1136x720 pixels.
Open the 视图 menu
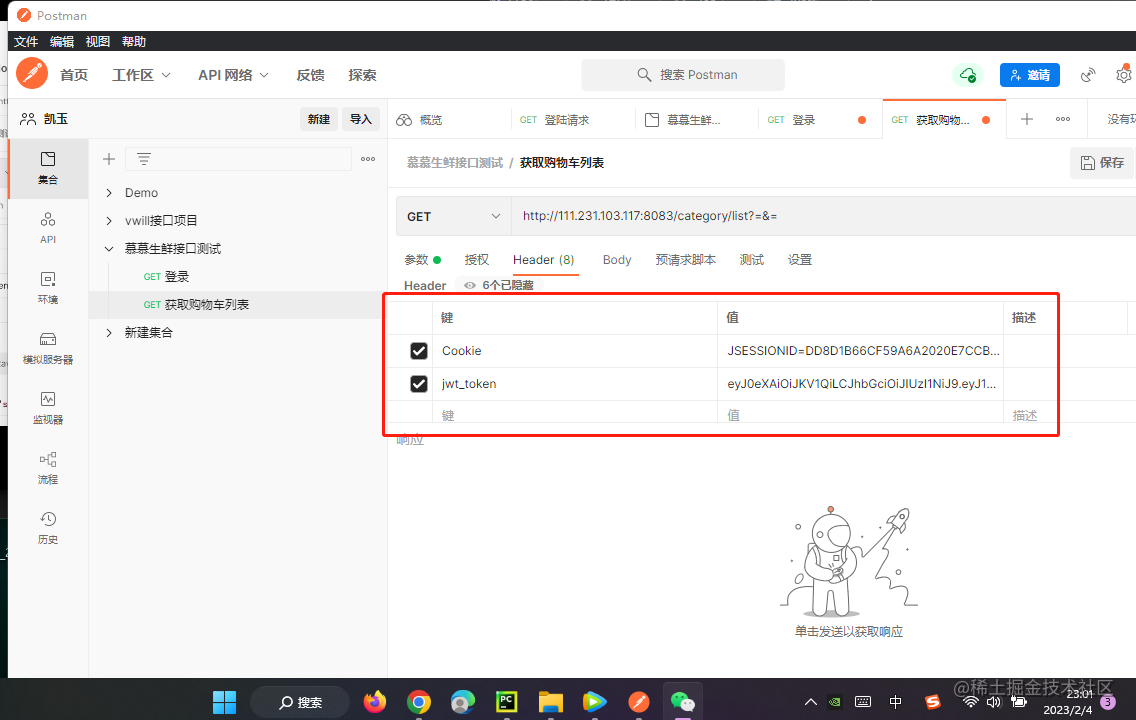pyautogui.click(x=98, y=41)
